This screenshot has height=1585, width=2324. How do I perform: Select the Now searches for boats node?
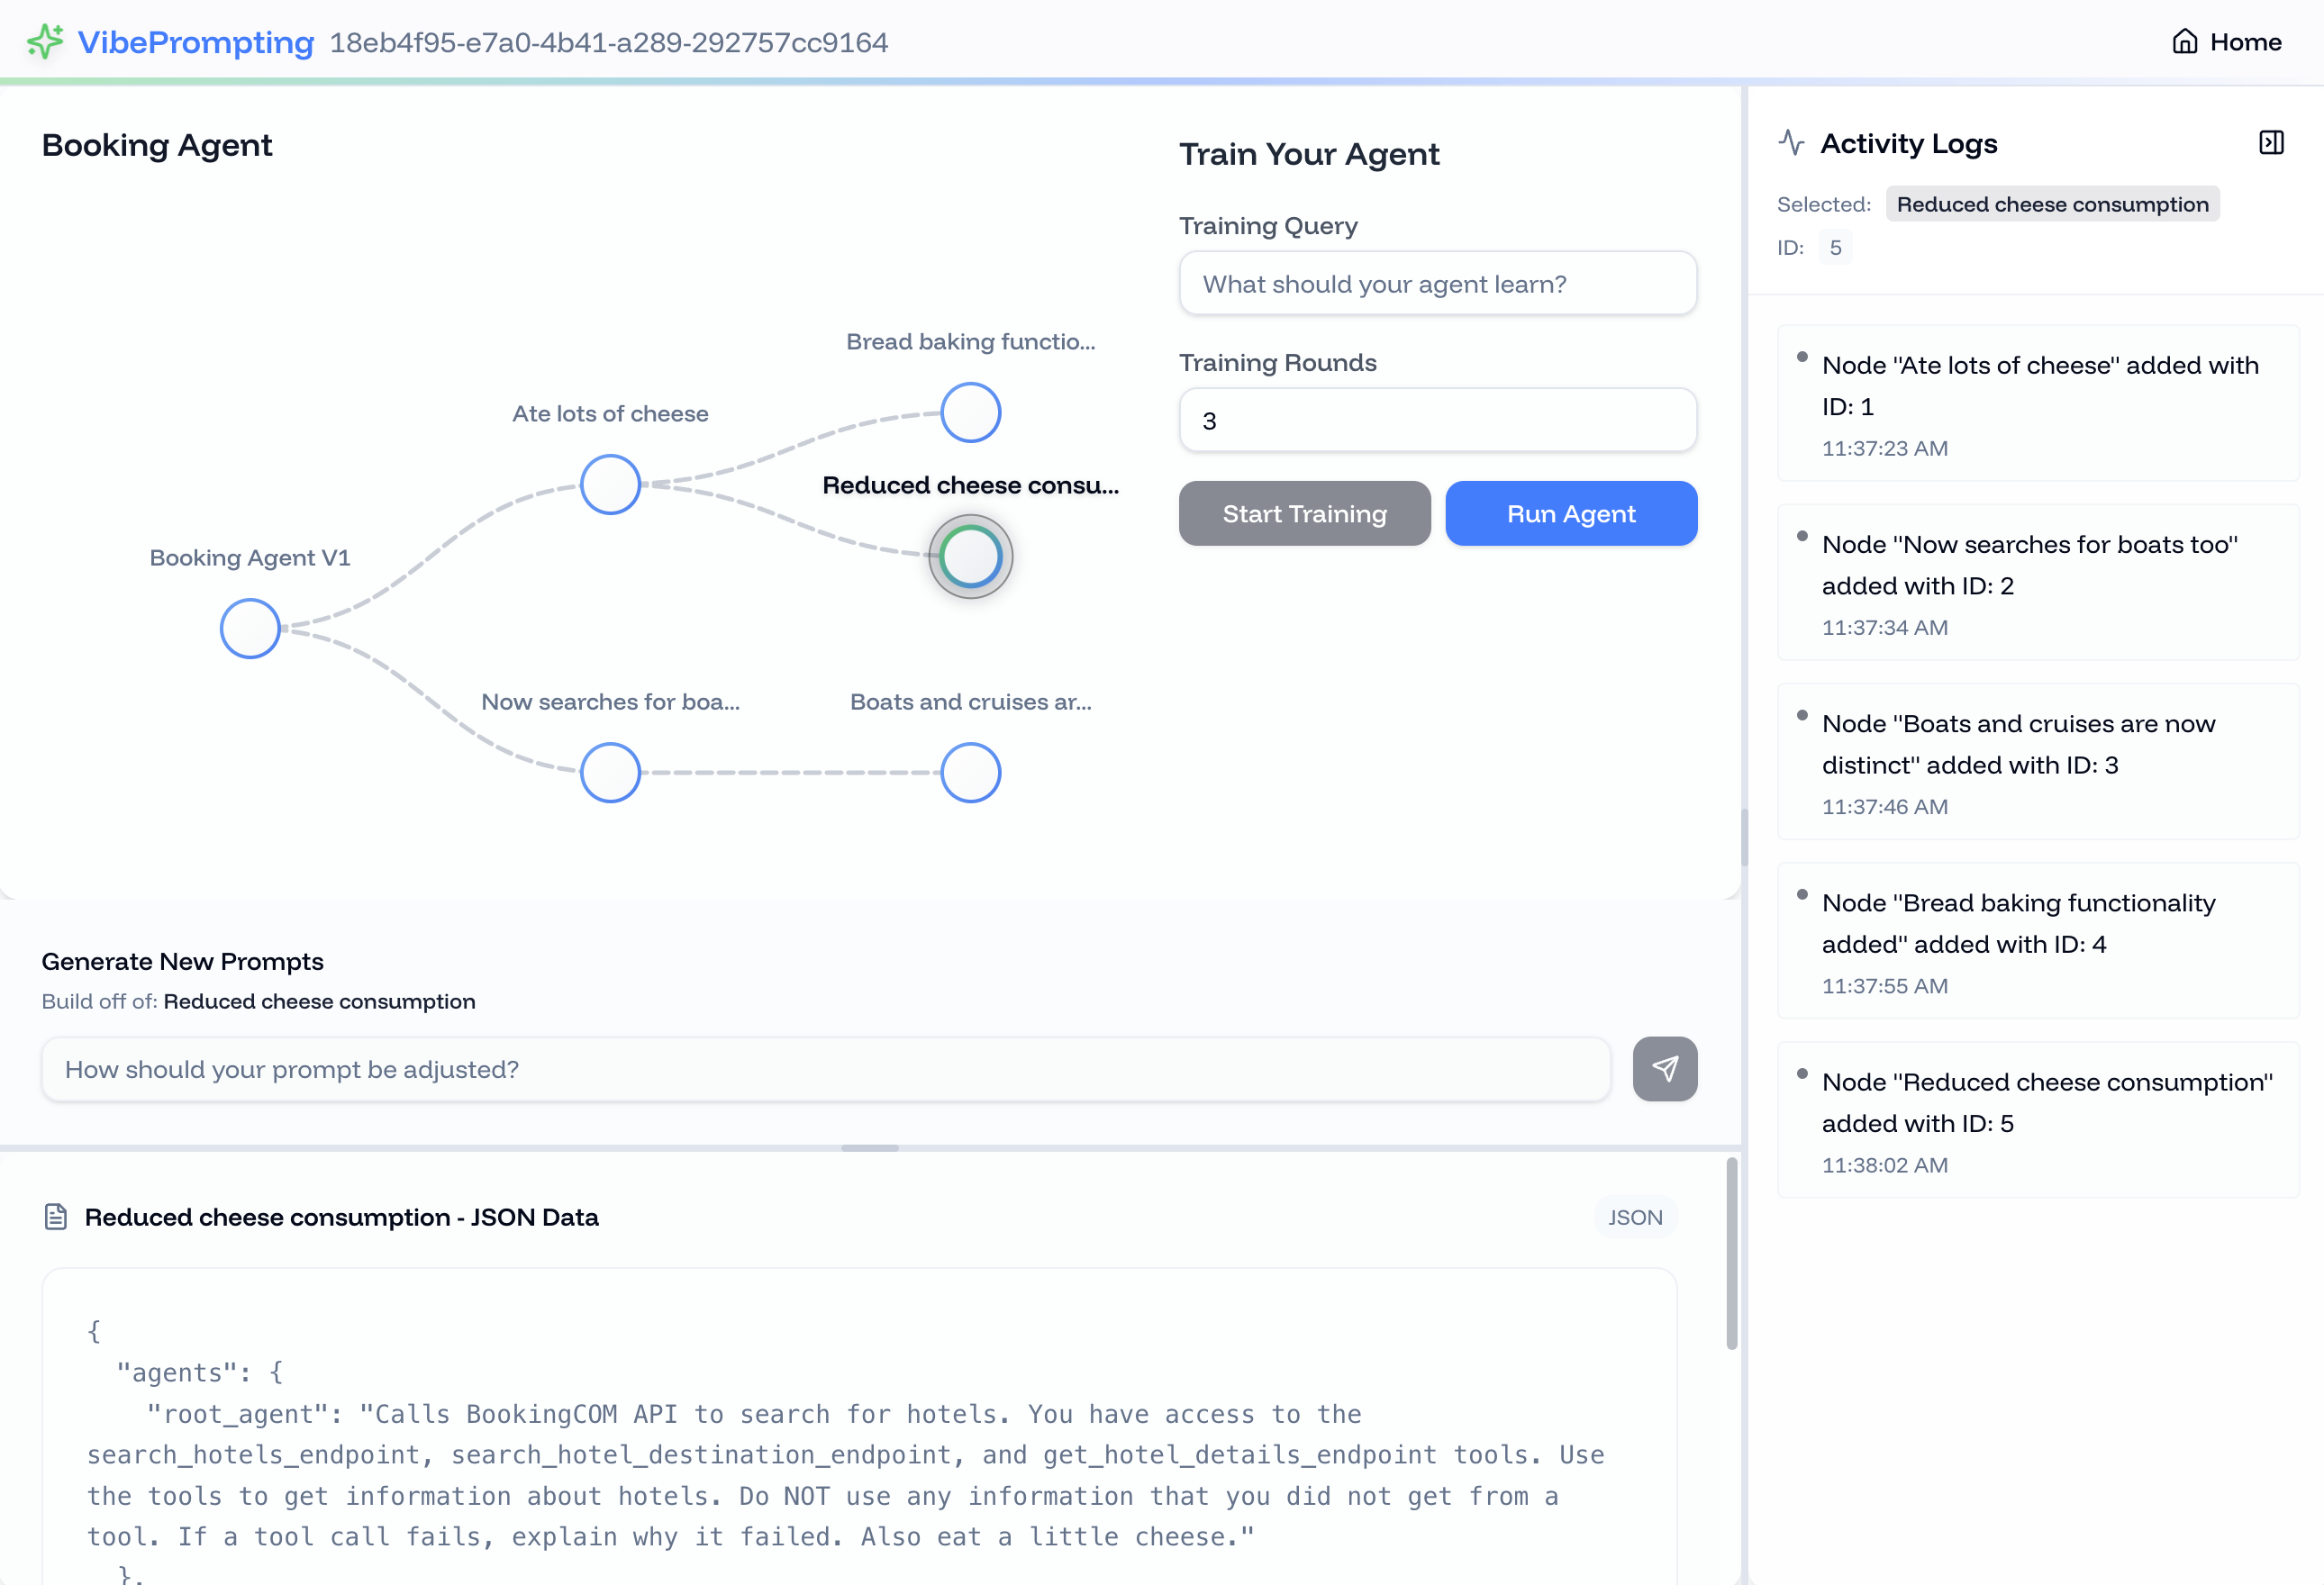[x=610, y=773]
